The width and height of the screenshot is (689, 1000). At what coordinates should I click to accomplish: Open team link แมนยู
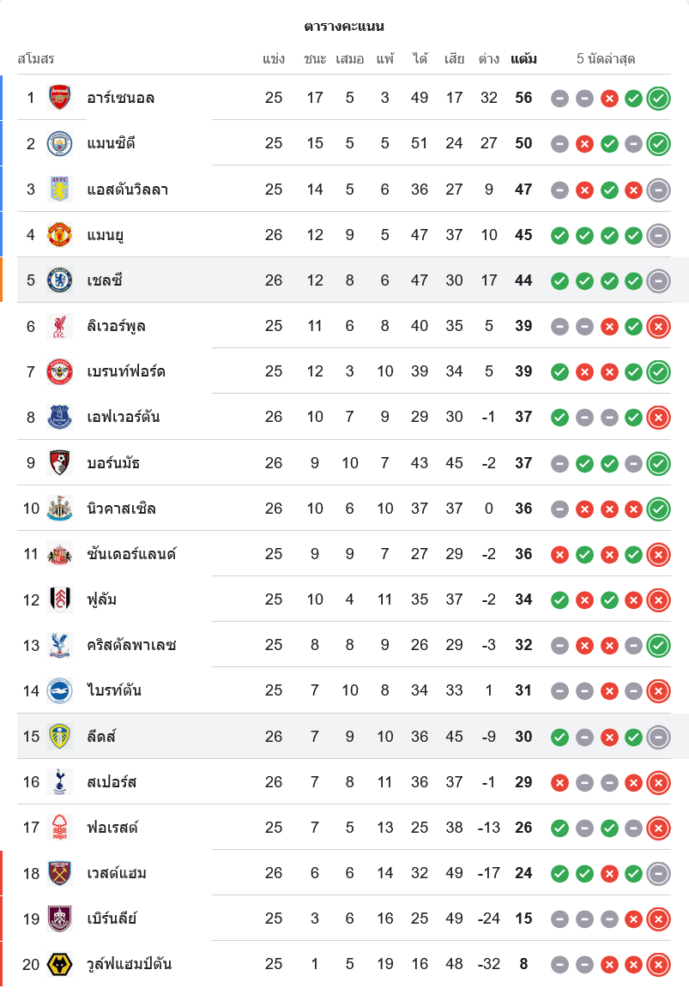[105, 235]
